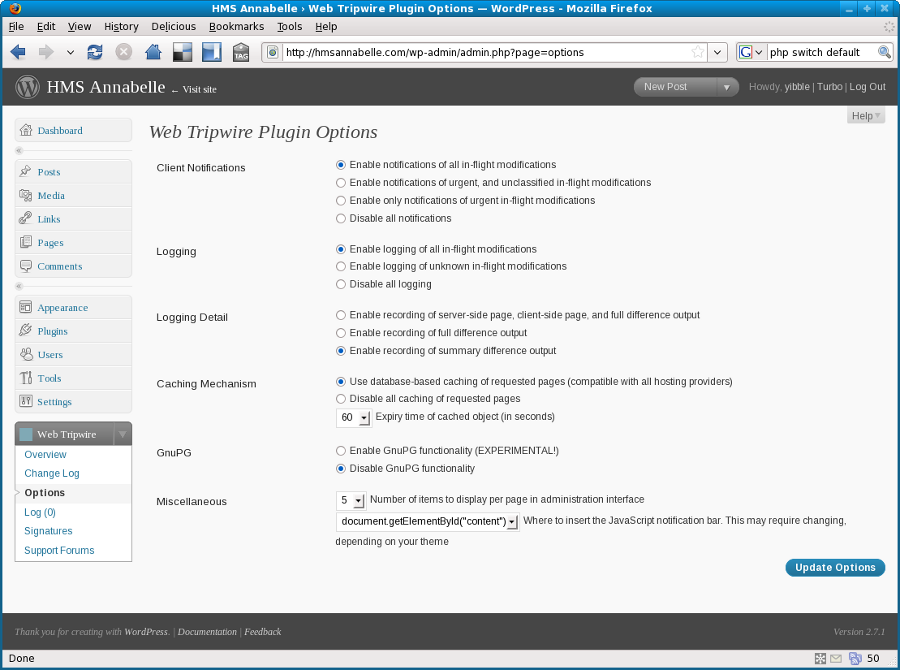The height and width of the screenshot is (670, 900).
Task: Click the WordPress logo in the header
Action: tap(27, 87)
